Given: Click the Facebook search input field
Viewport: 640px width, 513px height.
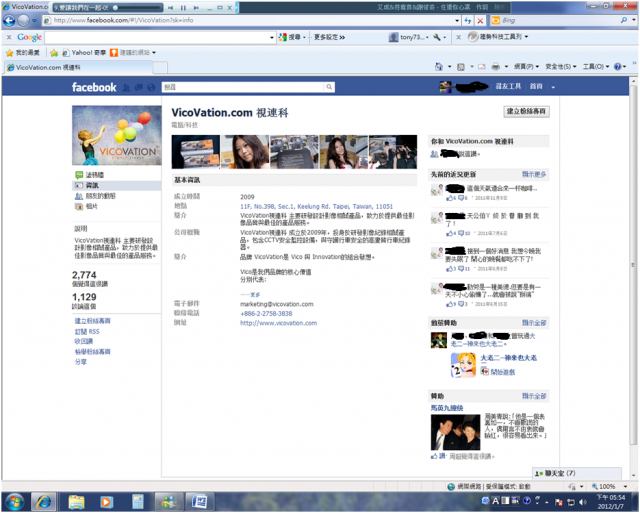Looking at the screenshot, I should point(244,87).
